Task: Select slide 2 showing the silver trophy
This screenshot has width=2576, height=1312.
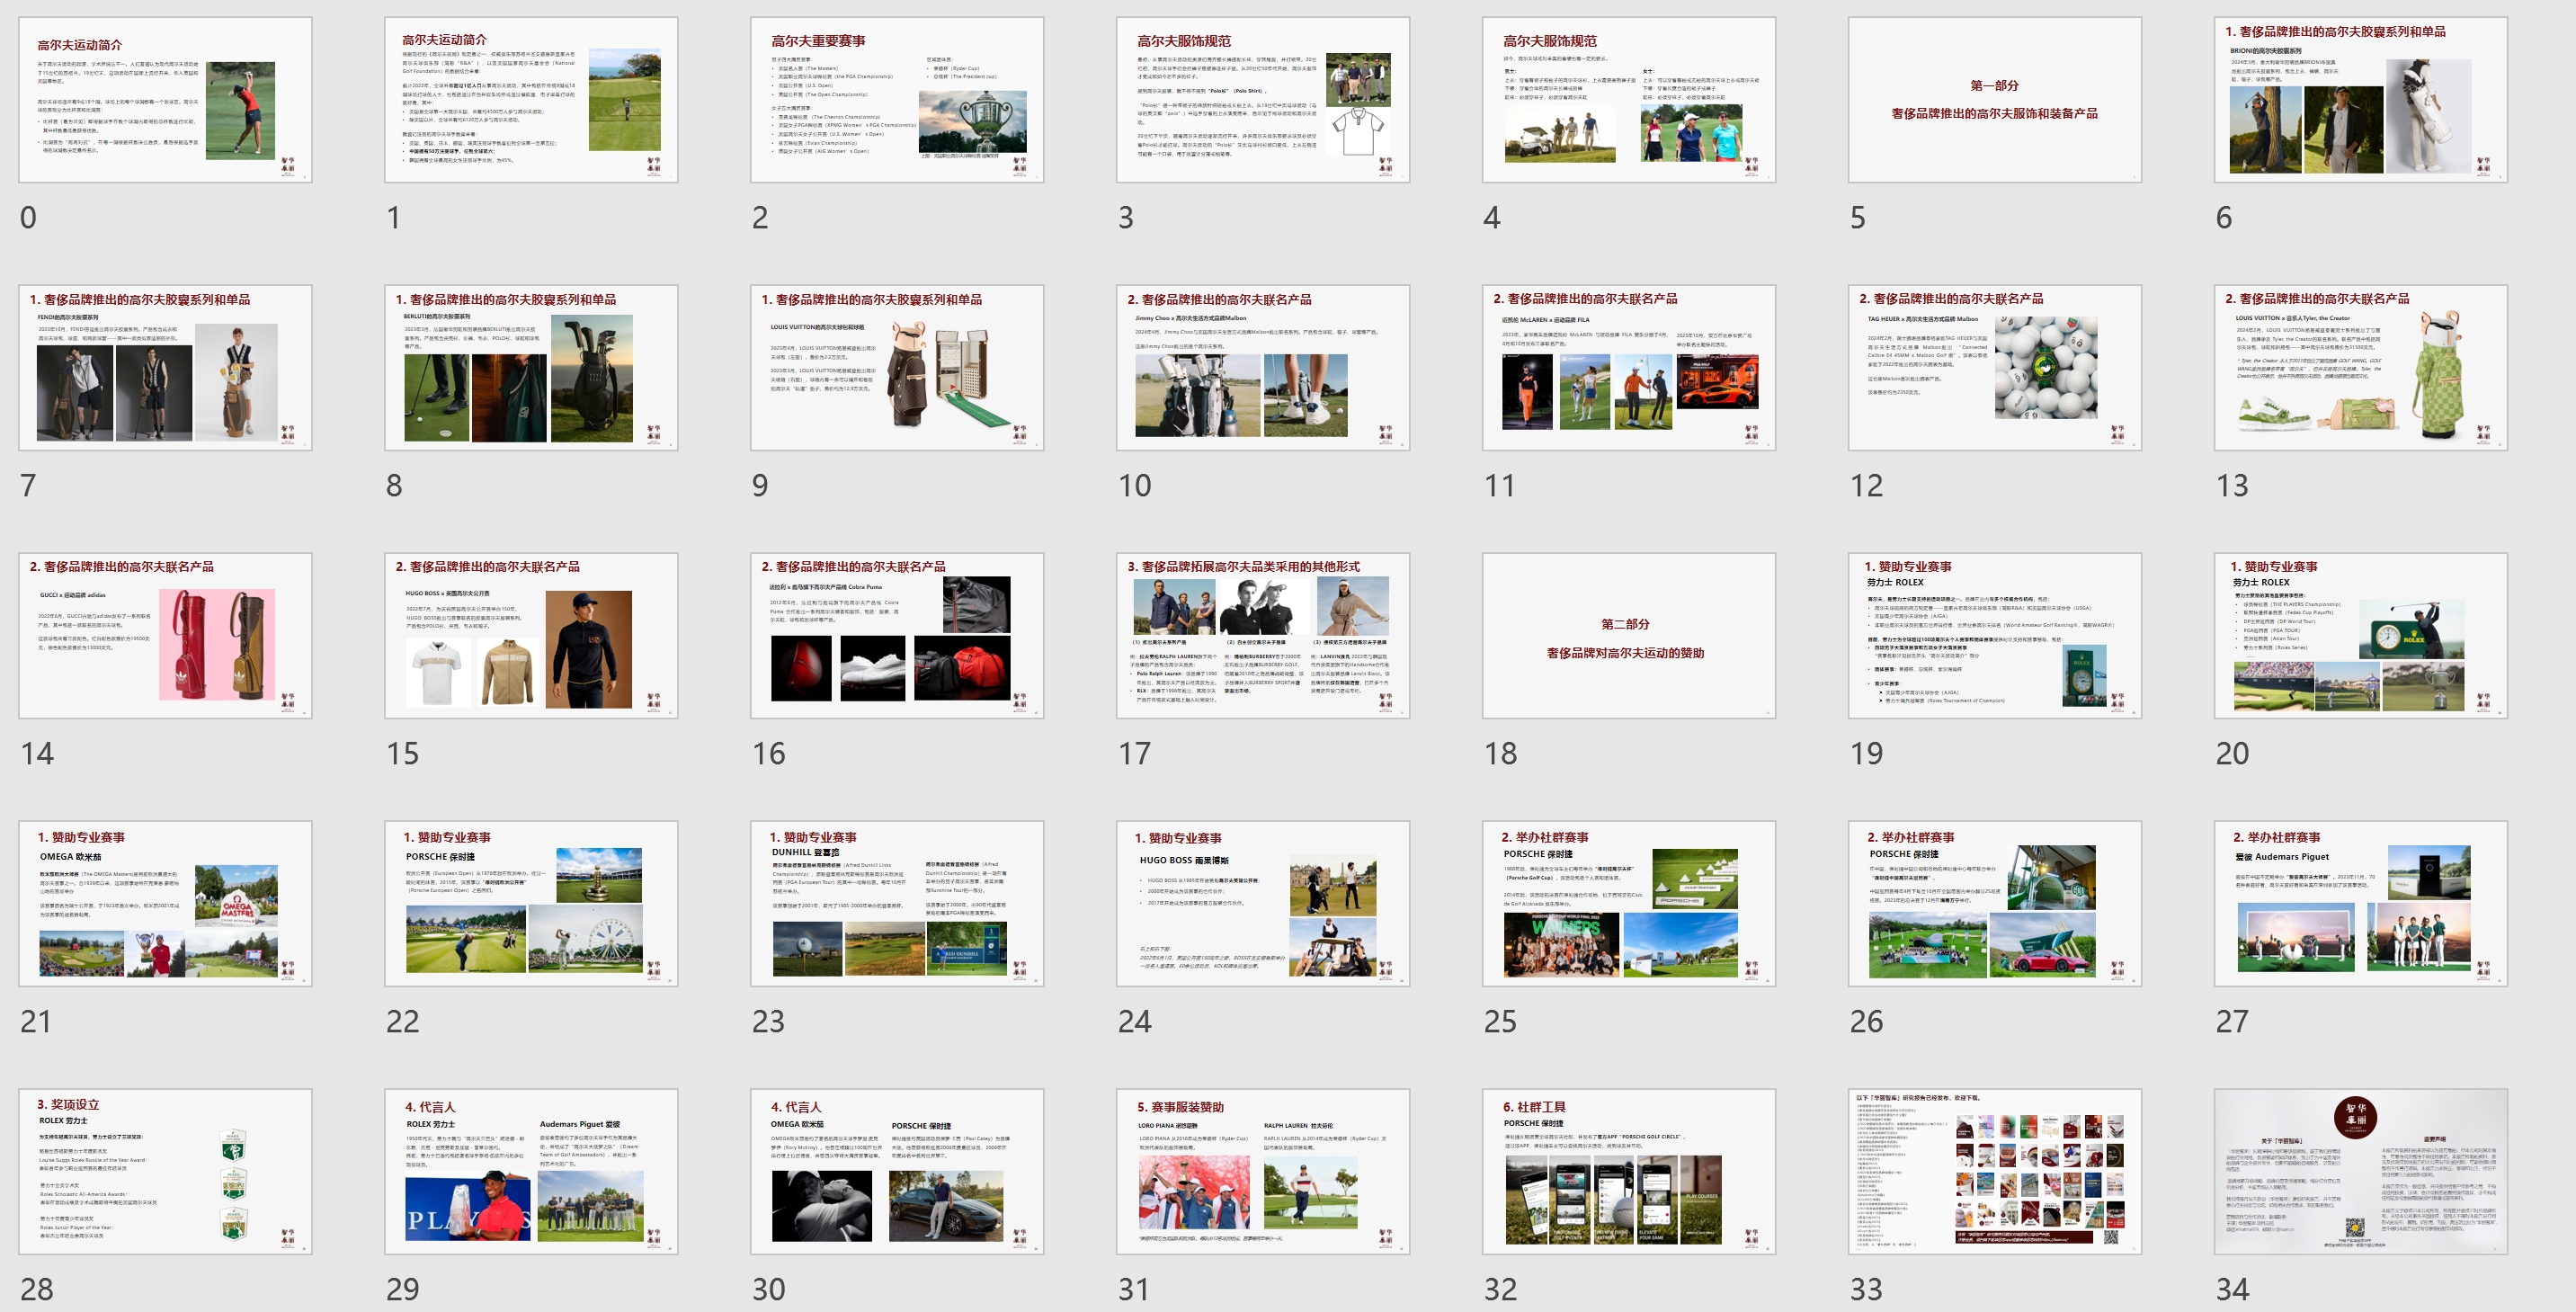Action: tap(897, 99)
